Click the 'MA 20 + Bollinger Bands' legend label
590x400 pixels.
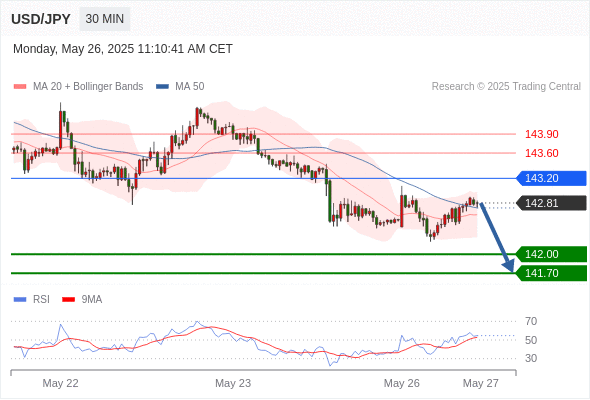[x=88, y=87]
